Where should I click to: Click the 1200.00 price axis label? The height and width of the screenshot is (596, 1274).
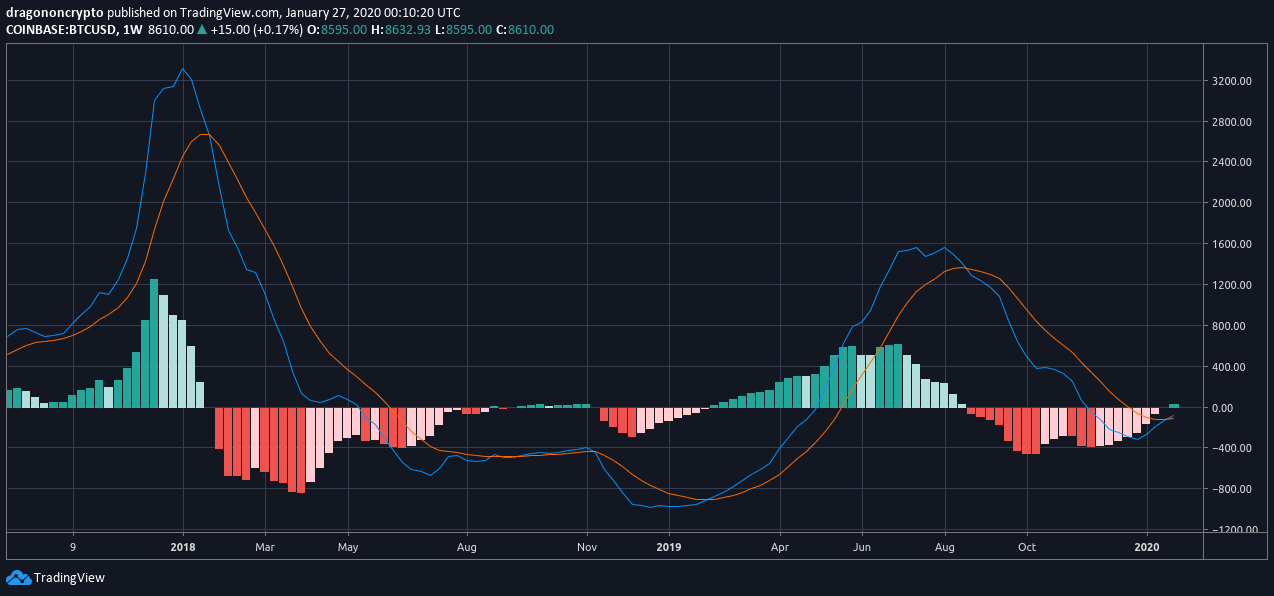click(1231, 285)
